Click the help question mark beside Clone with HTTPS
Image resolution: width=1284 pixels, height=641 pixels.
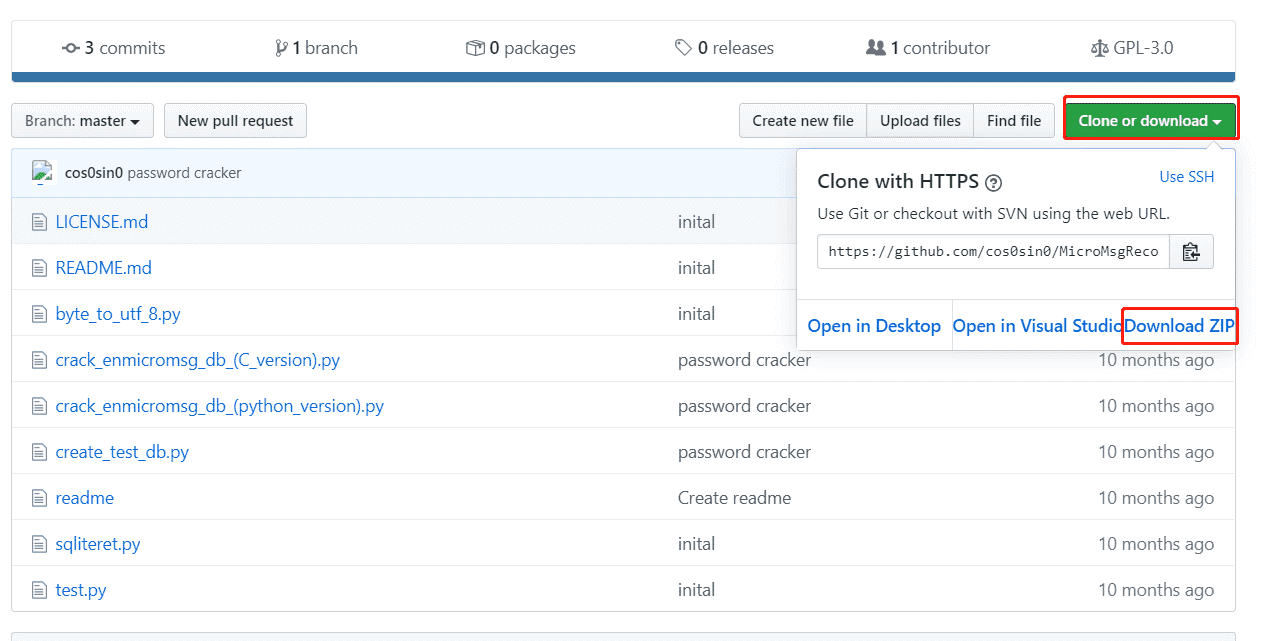click(x=993, y=183)
